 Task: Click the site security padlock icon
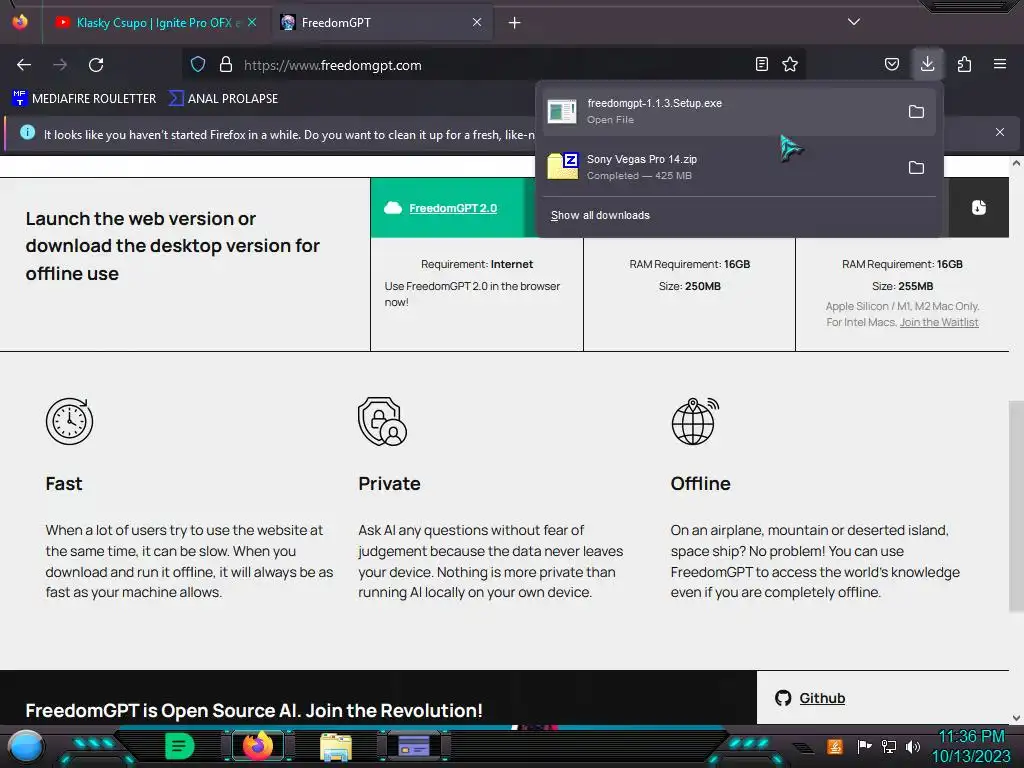coord(226,64)
